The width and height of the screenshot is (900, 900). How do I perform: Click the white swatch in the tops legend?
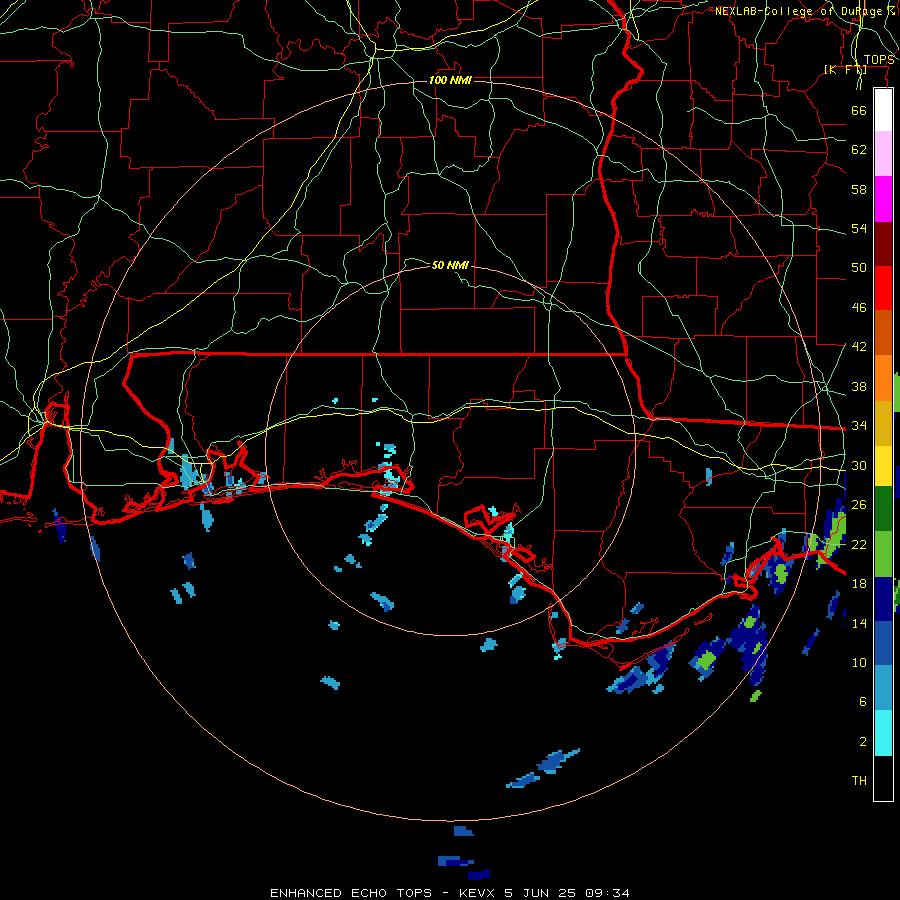click(883, 110)
